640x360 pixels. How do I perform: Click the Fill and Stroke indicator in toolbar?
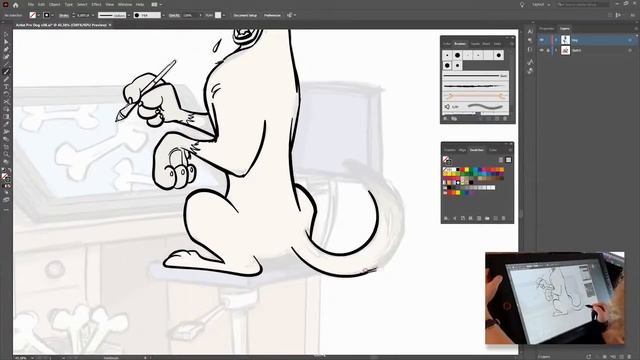coord(6,178)
